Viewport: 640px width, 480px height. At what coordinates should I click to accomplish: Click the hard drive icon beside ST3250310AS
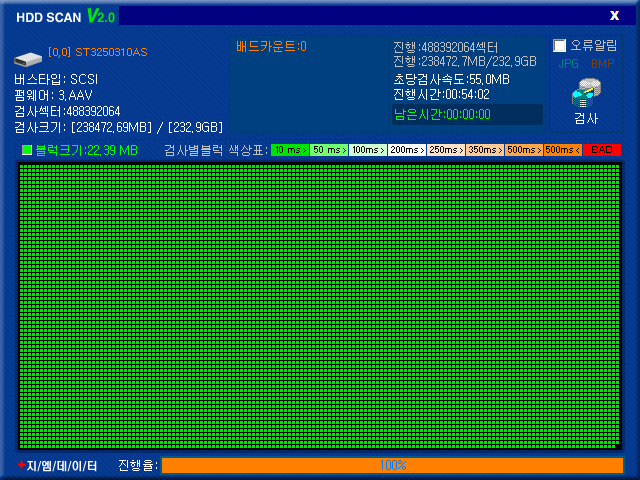point(28,60)
